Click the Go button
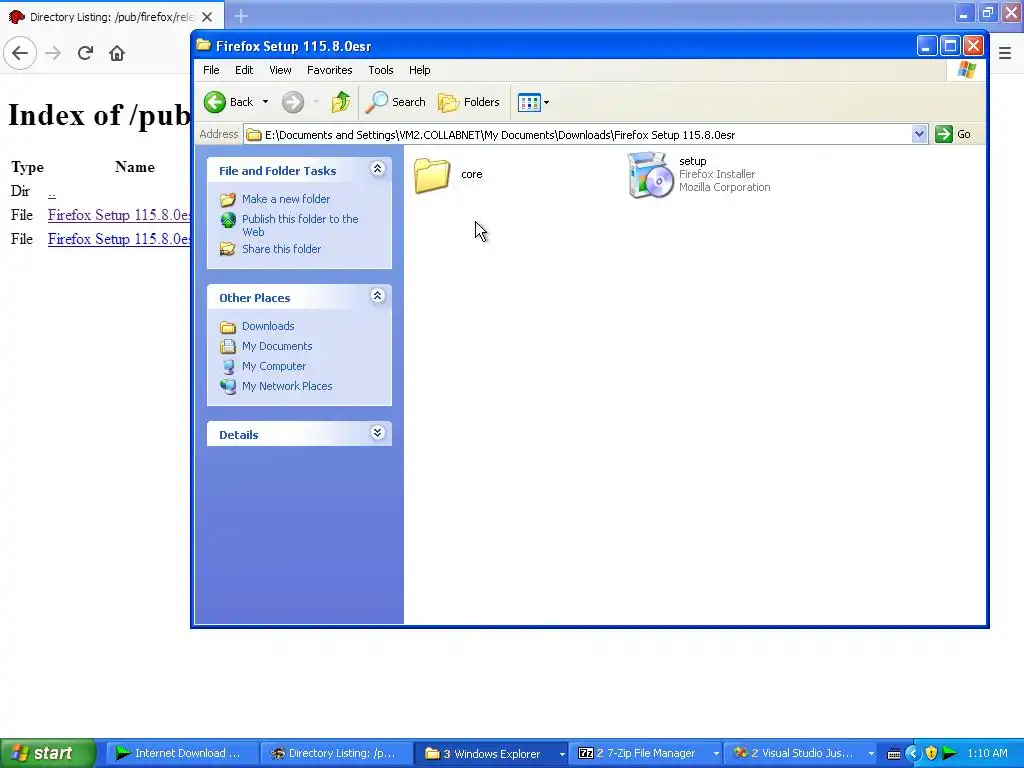This screenshot has height=768, width=1024. [x=953, y=135]
